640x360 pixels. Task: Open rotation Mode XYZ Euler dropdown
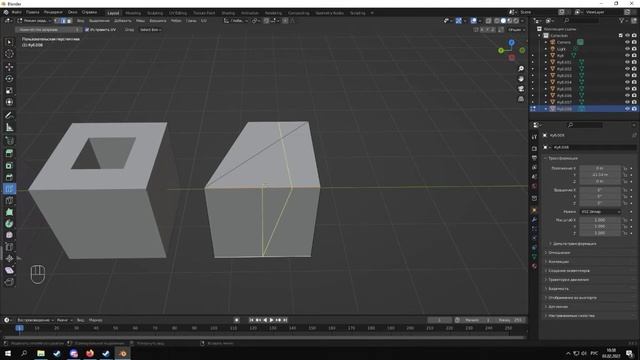(x=600, y=212)
